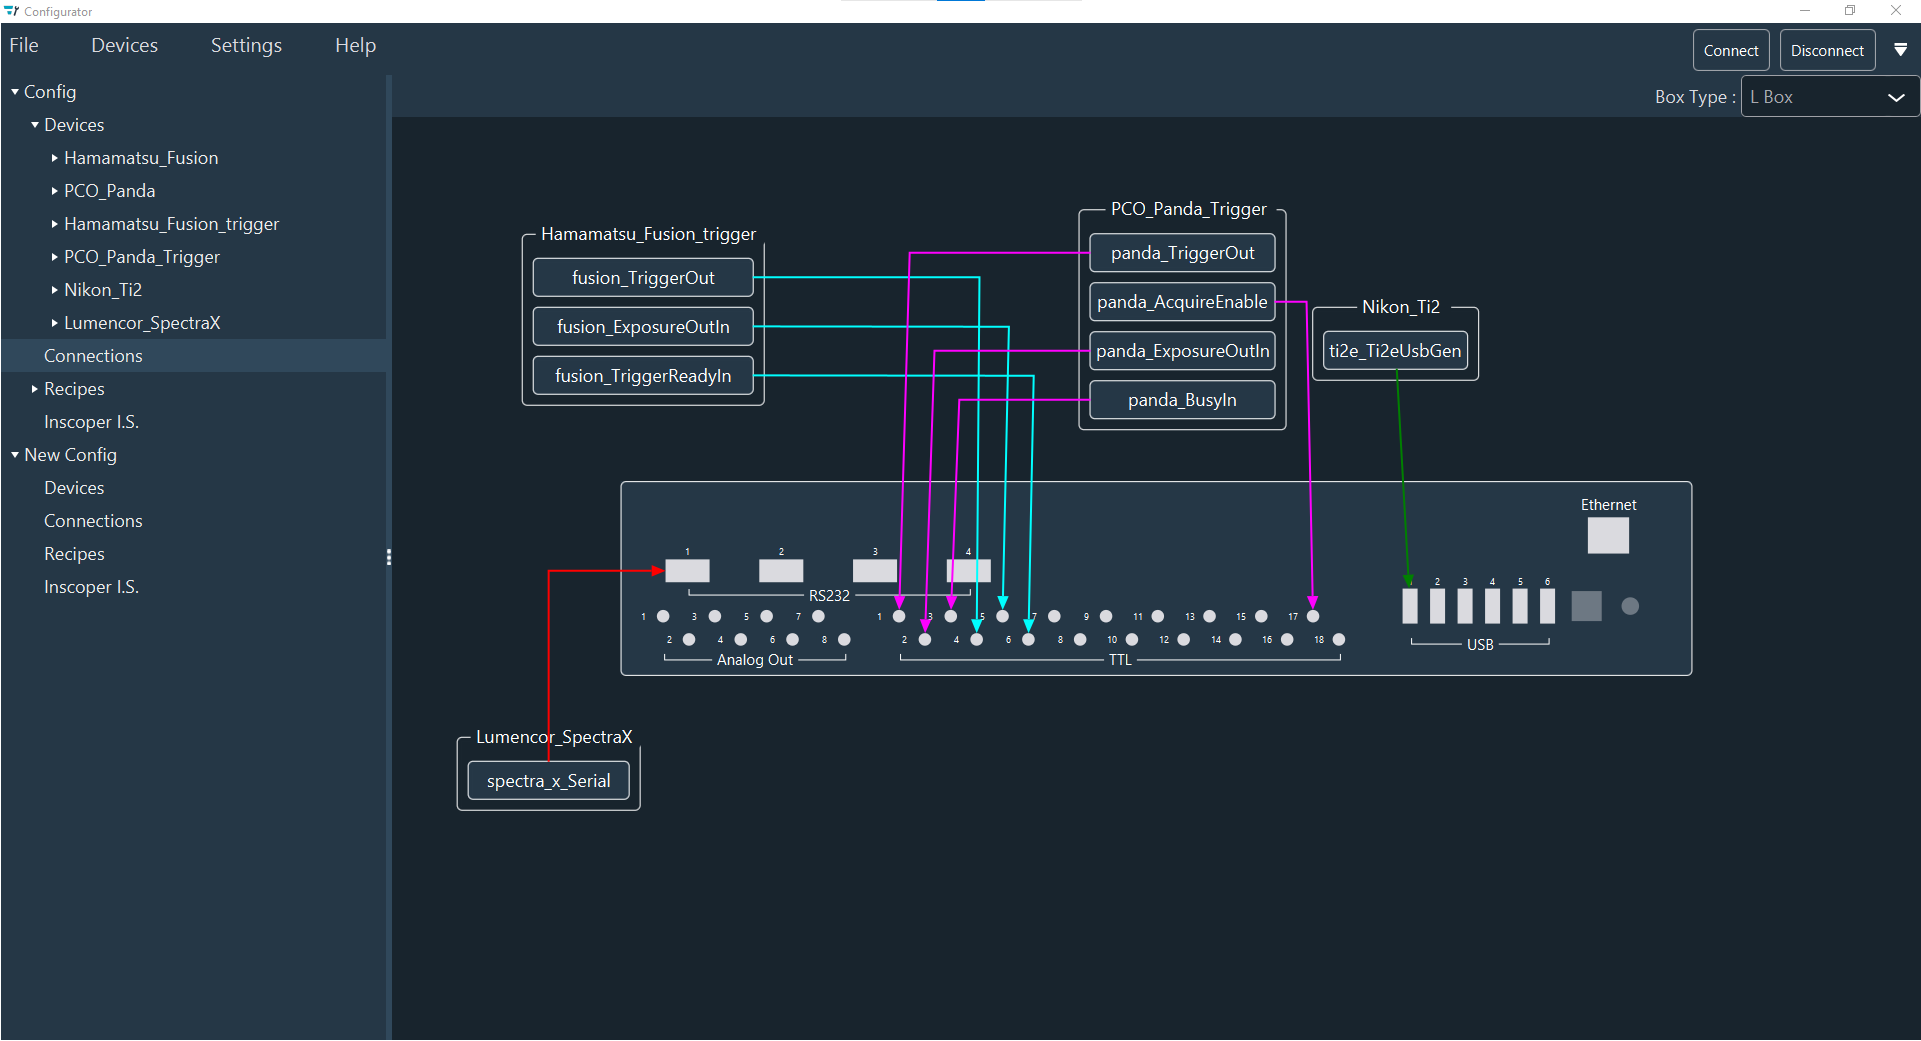Click the Configurator icon in the title bar
This screenshot has width=1921, height=1041.
click(11, 11)
